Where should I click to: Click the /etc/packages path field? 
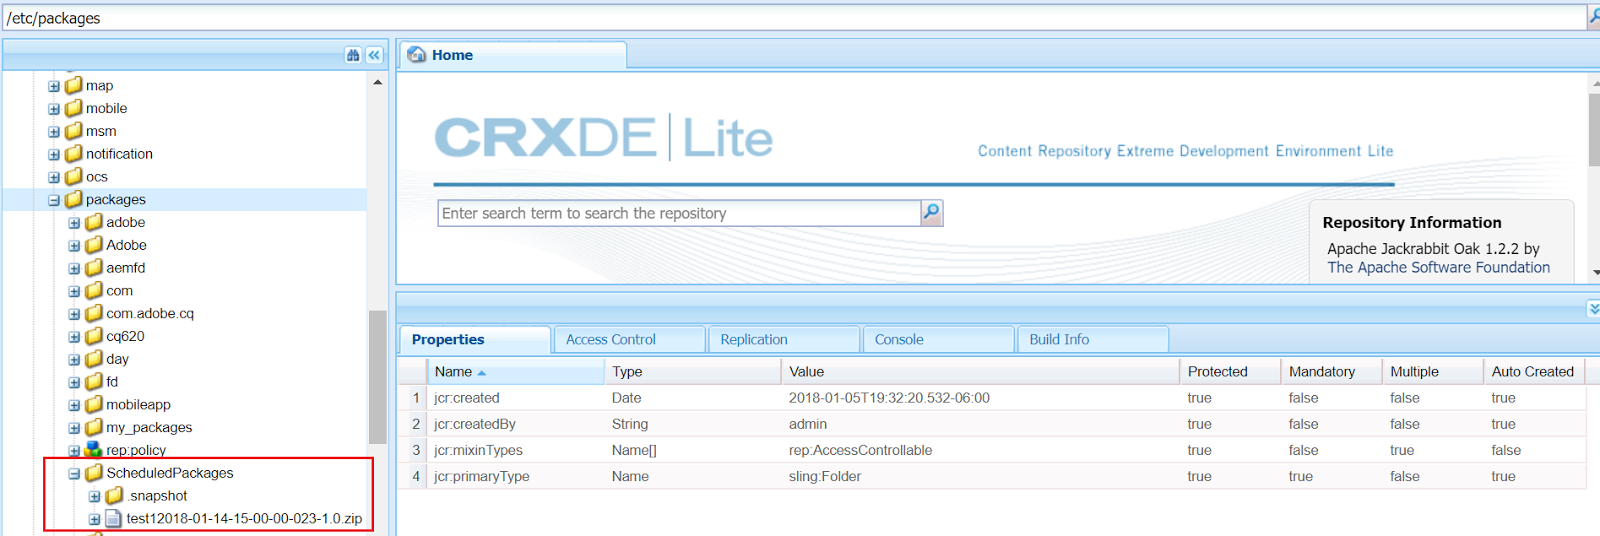pos(793,18)
